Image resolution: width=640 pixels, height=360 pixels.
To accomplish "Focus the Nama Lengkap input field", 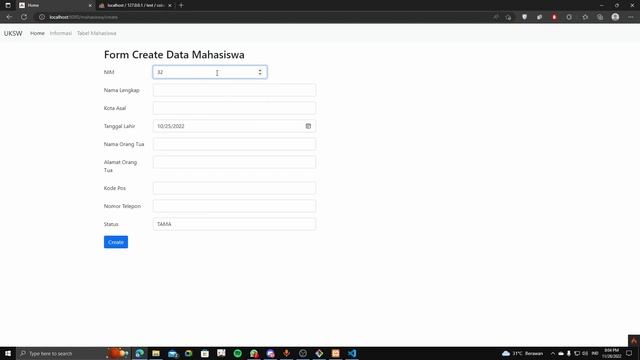I will coord(234,90).
